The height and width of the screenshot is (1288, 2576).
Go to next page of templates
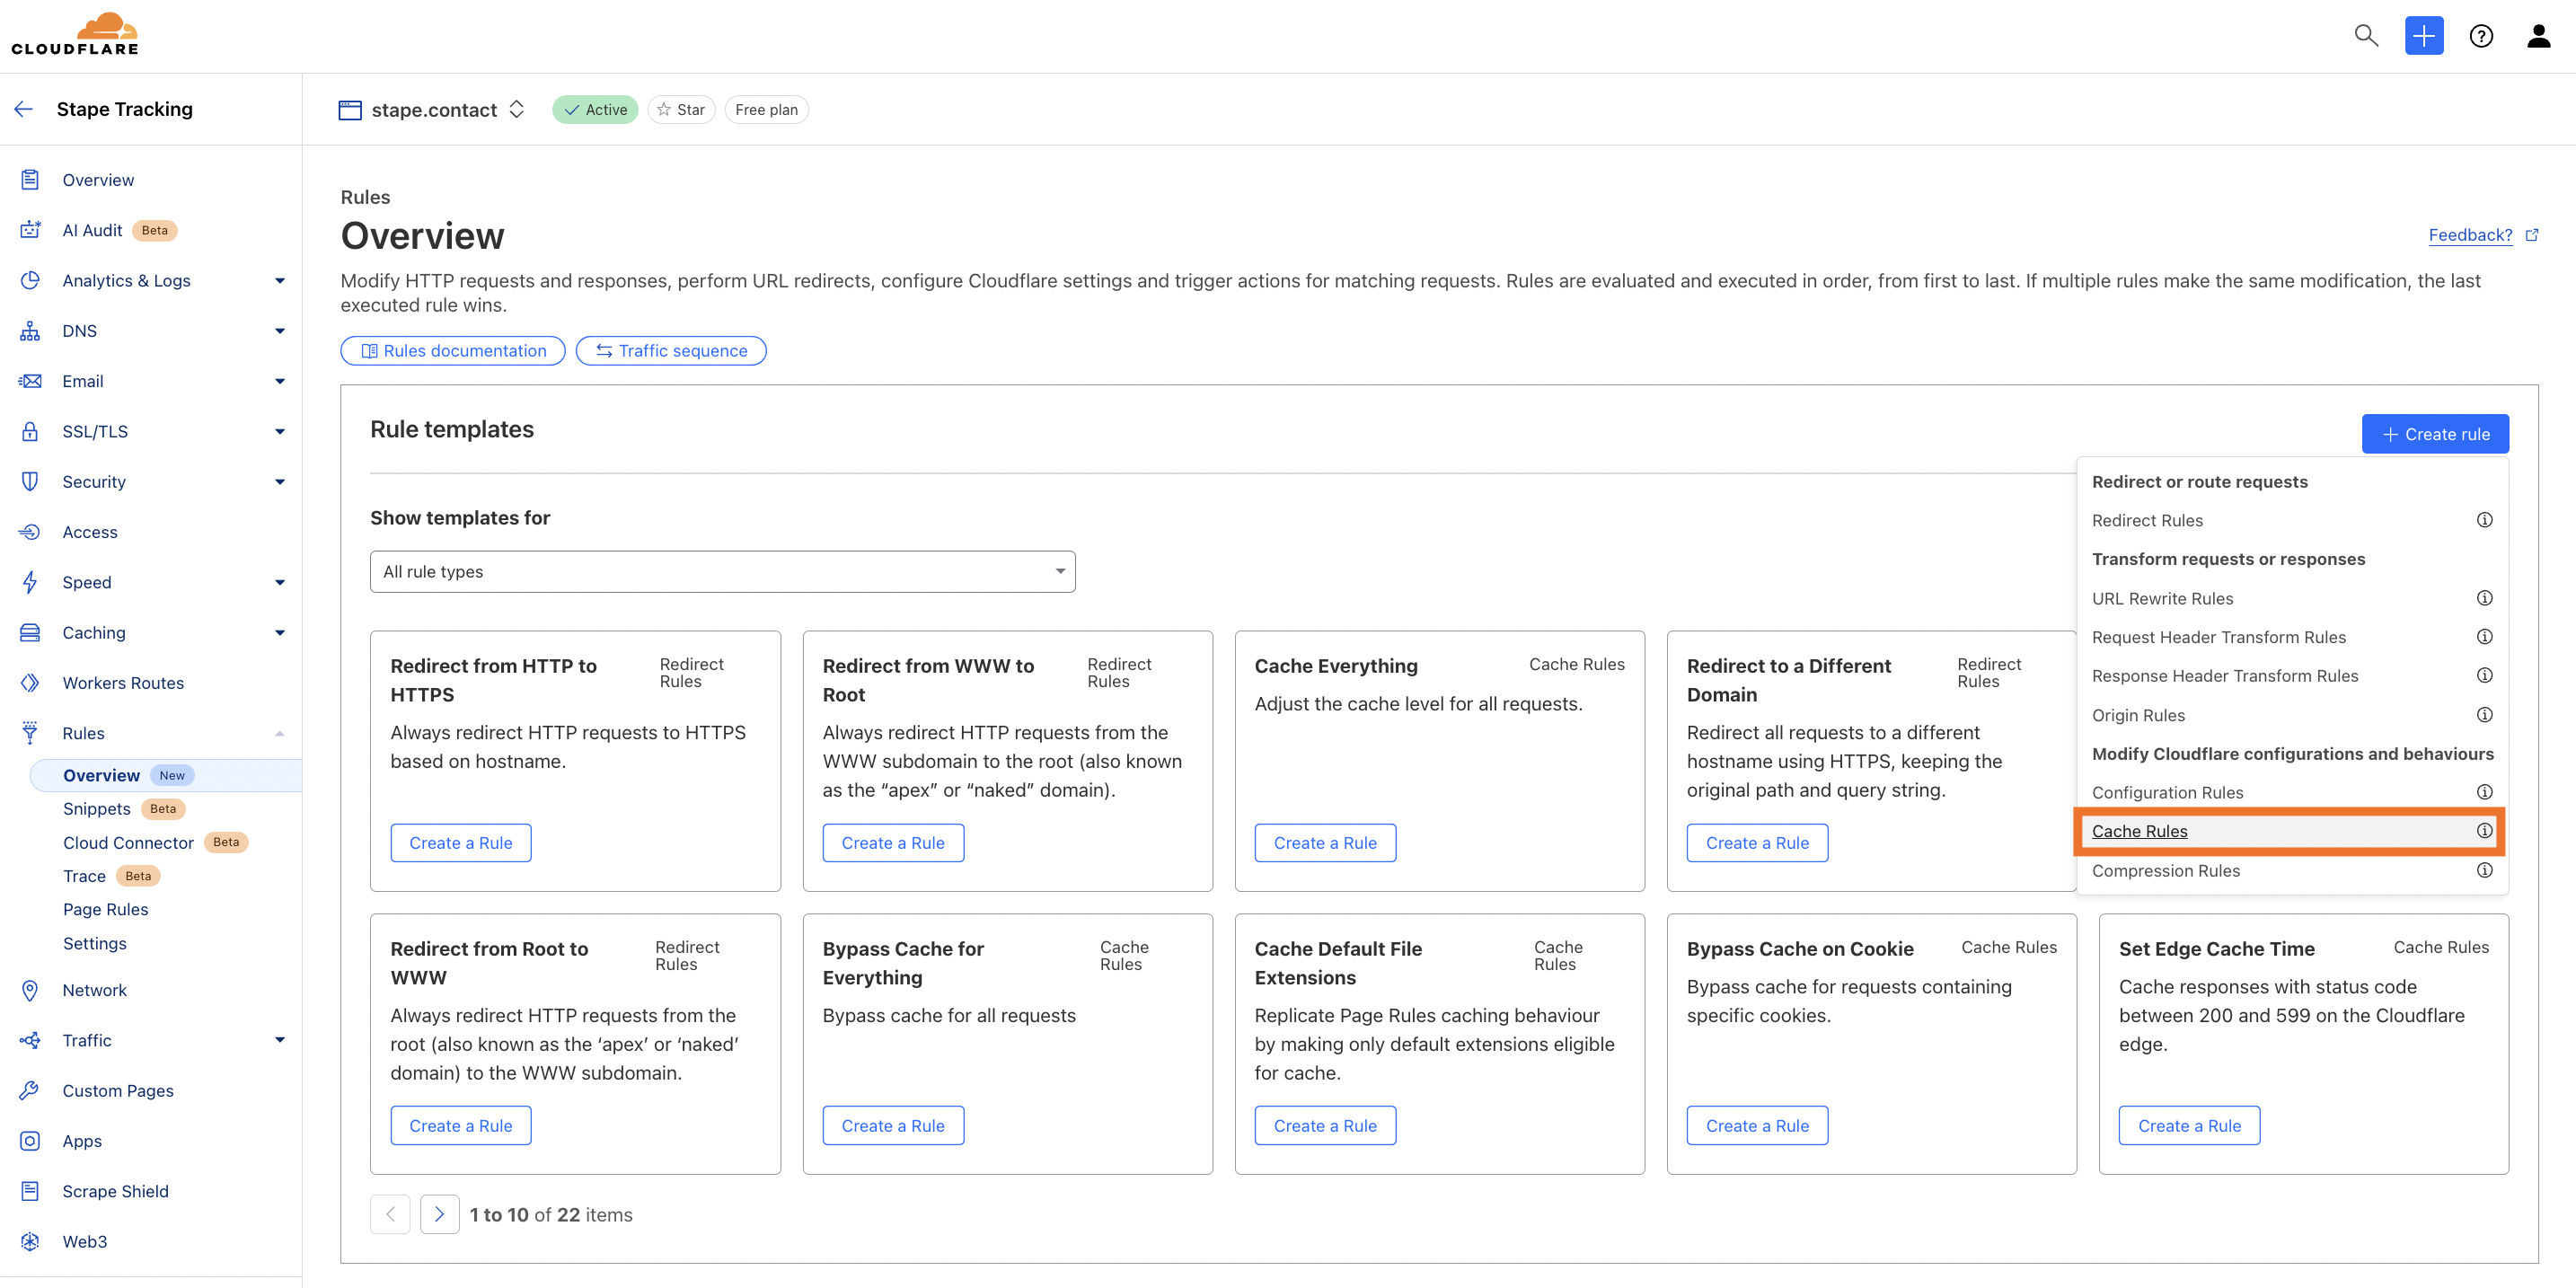click(x=439, y=1214)
